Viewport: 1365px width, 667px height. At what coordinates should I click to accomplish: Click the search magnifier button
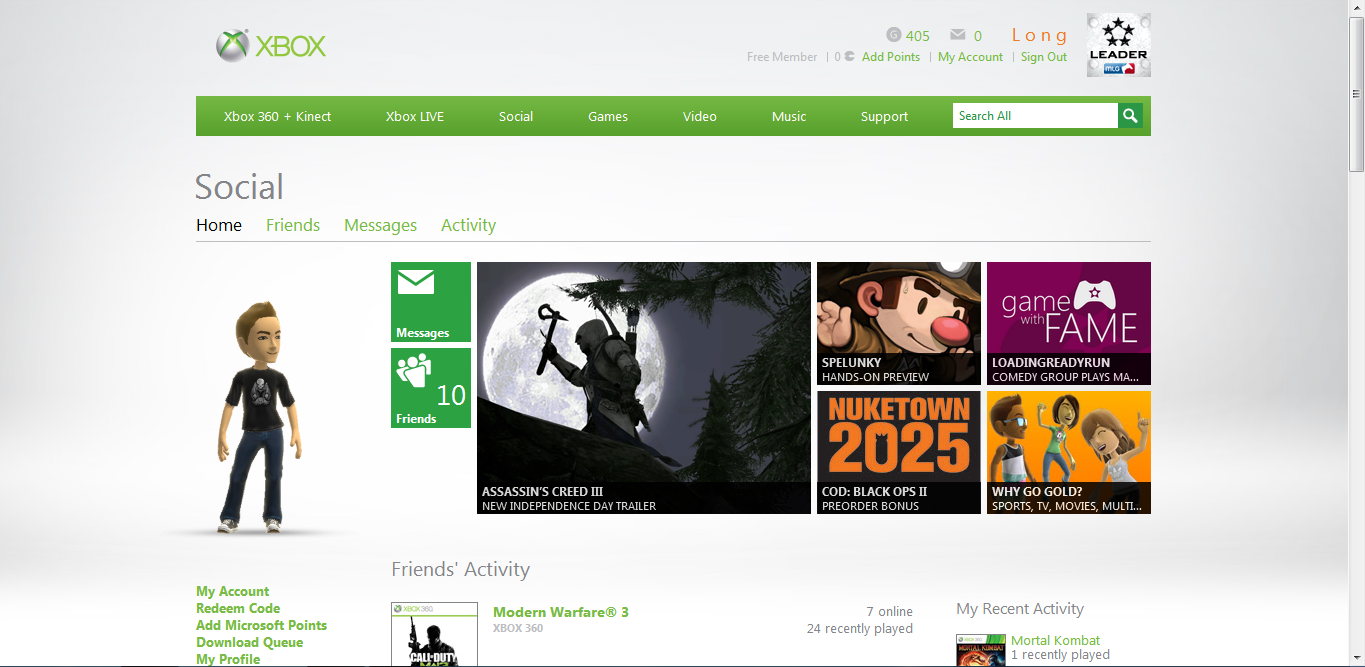(1130, 116)
